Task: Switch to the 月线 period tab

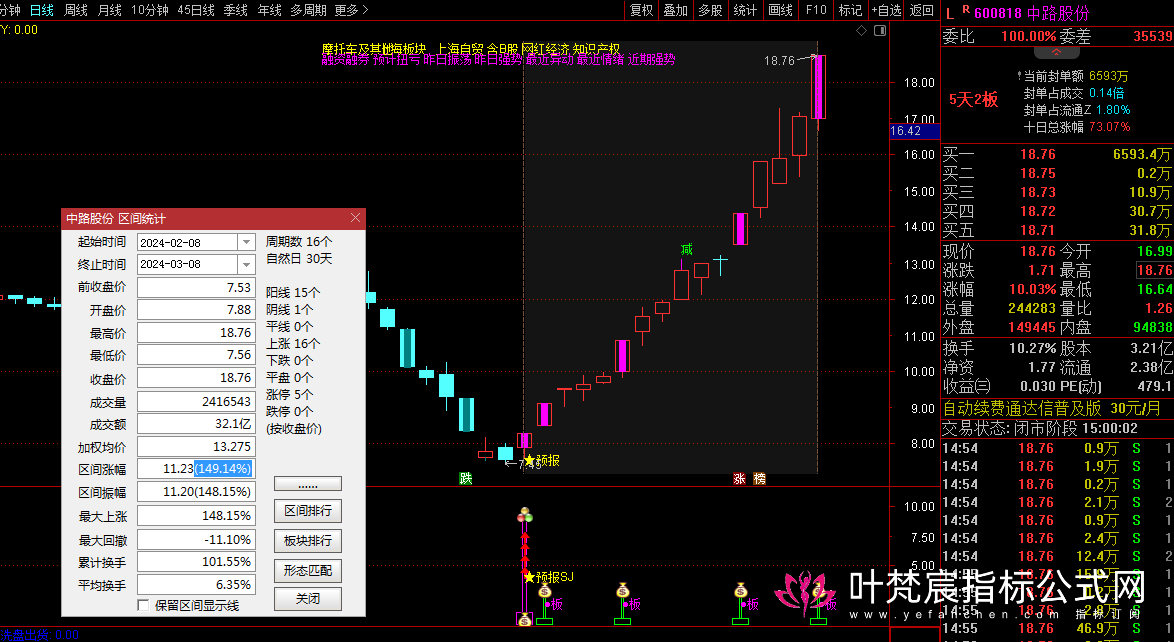Action: [x=109, y=10]
